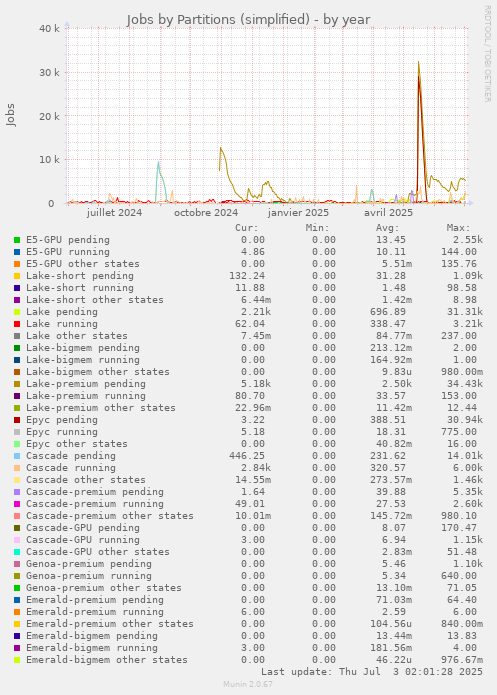Click the '20 k' axis tick label

point(49,116)
